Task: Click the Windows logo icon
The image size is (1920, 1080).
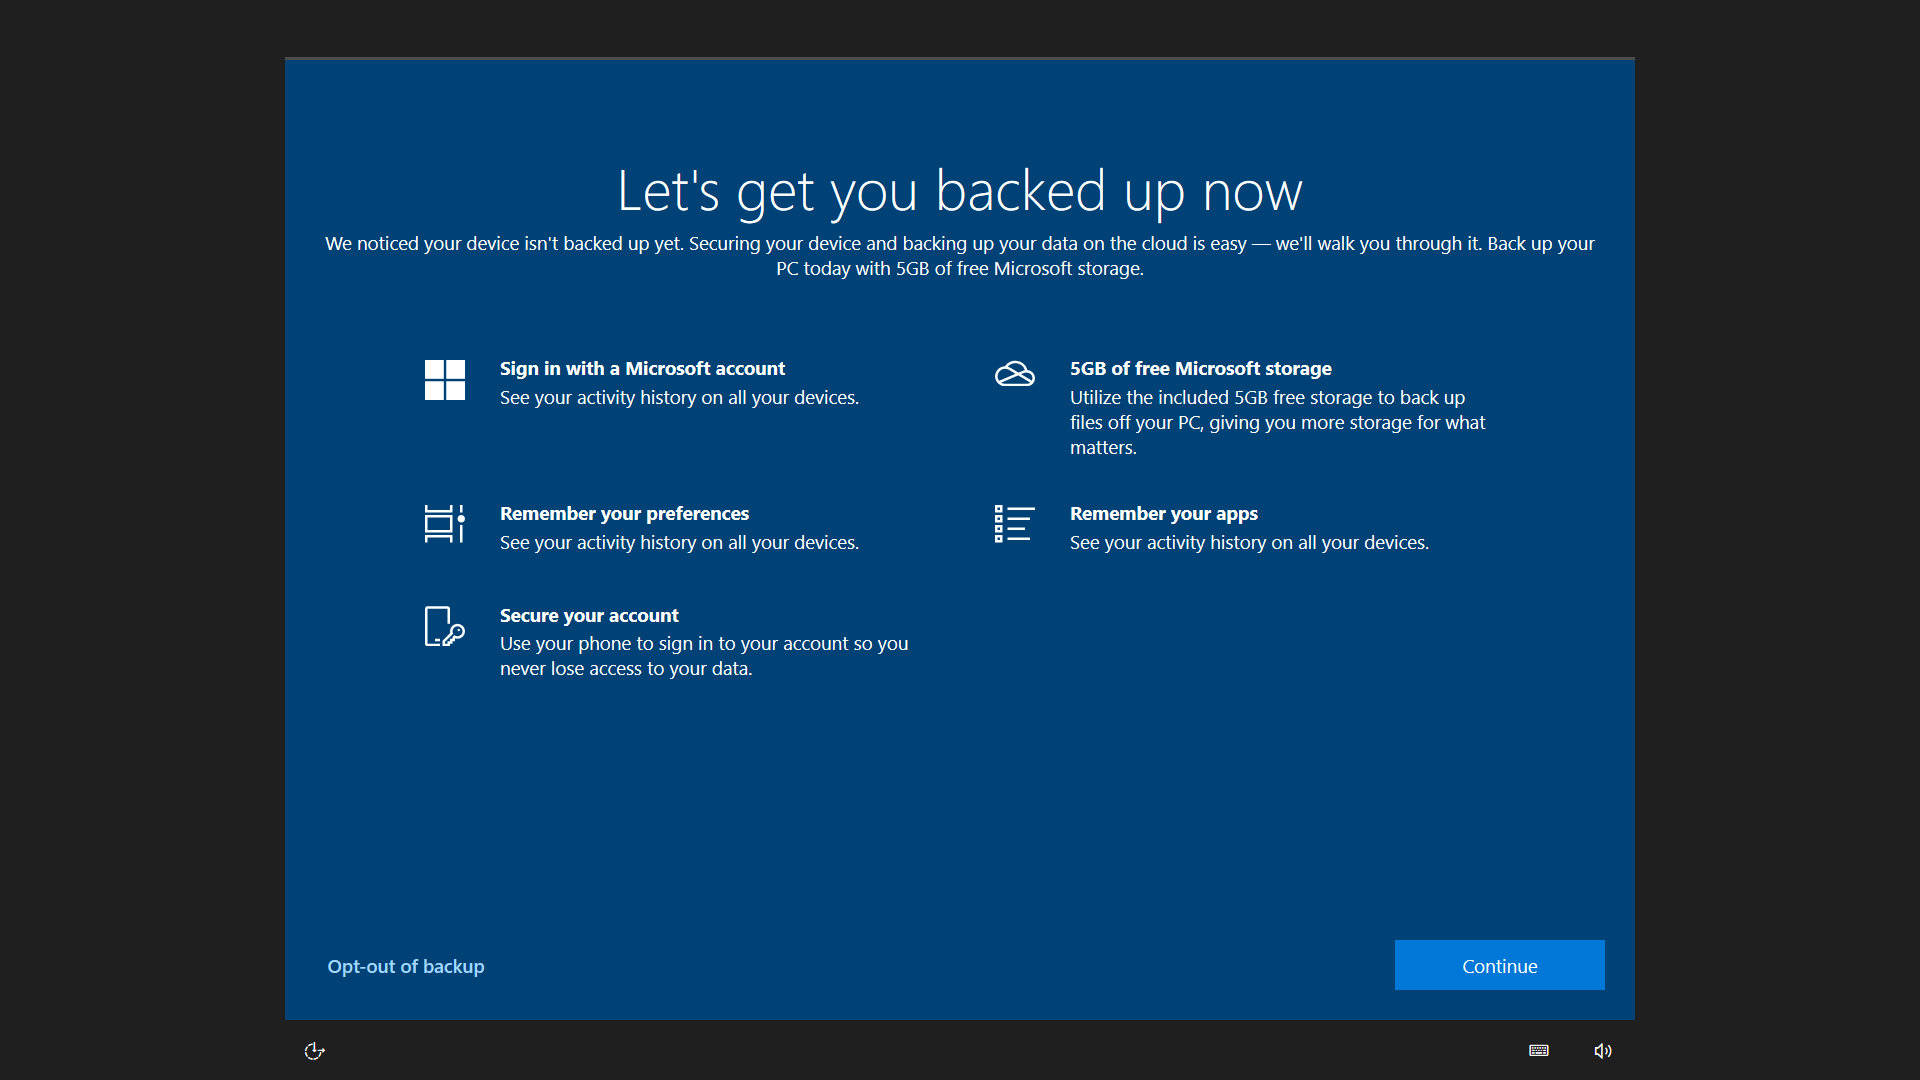Action: (x=444, y=380)
